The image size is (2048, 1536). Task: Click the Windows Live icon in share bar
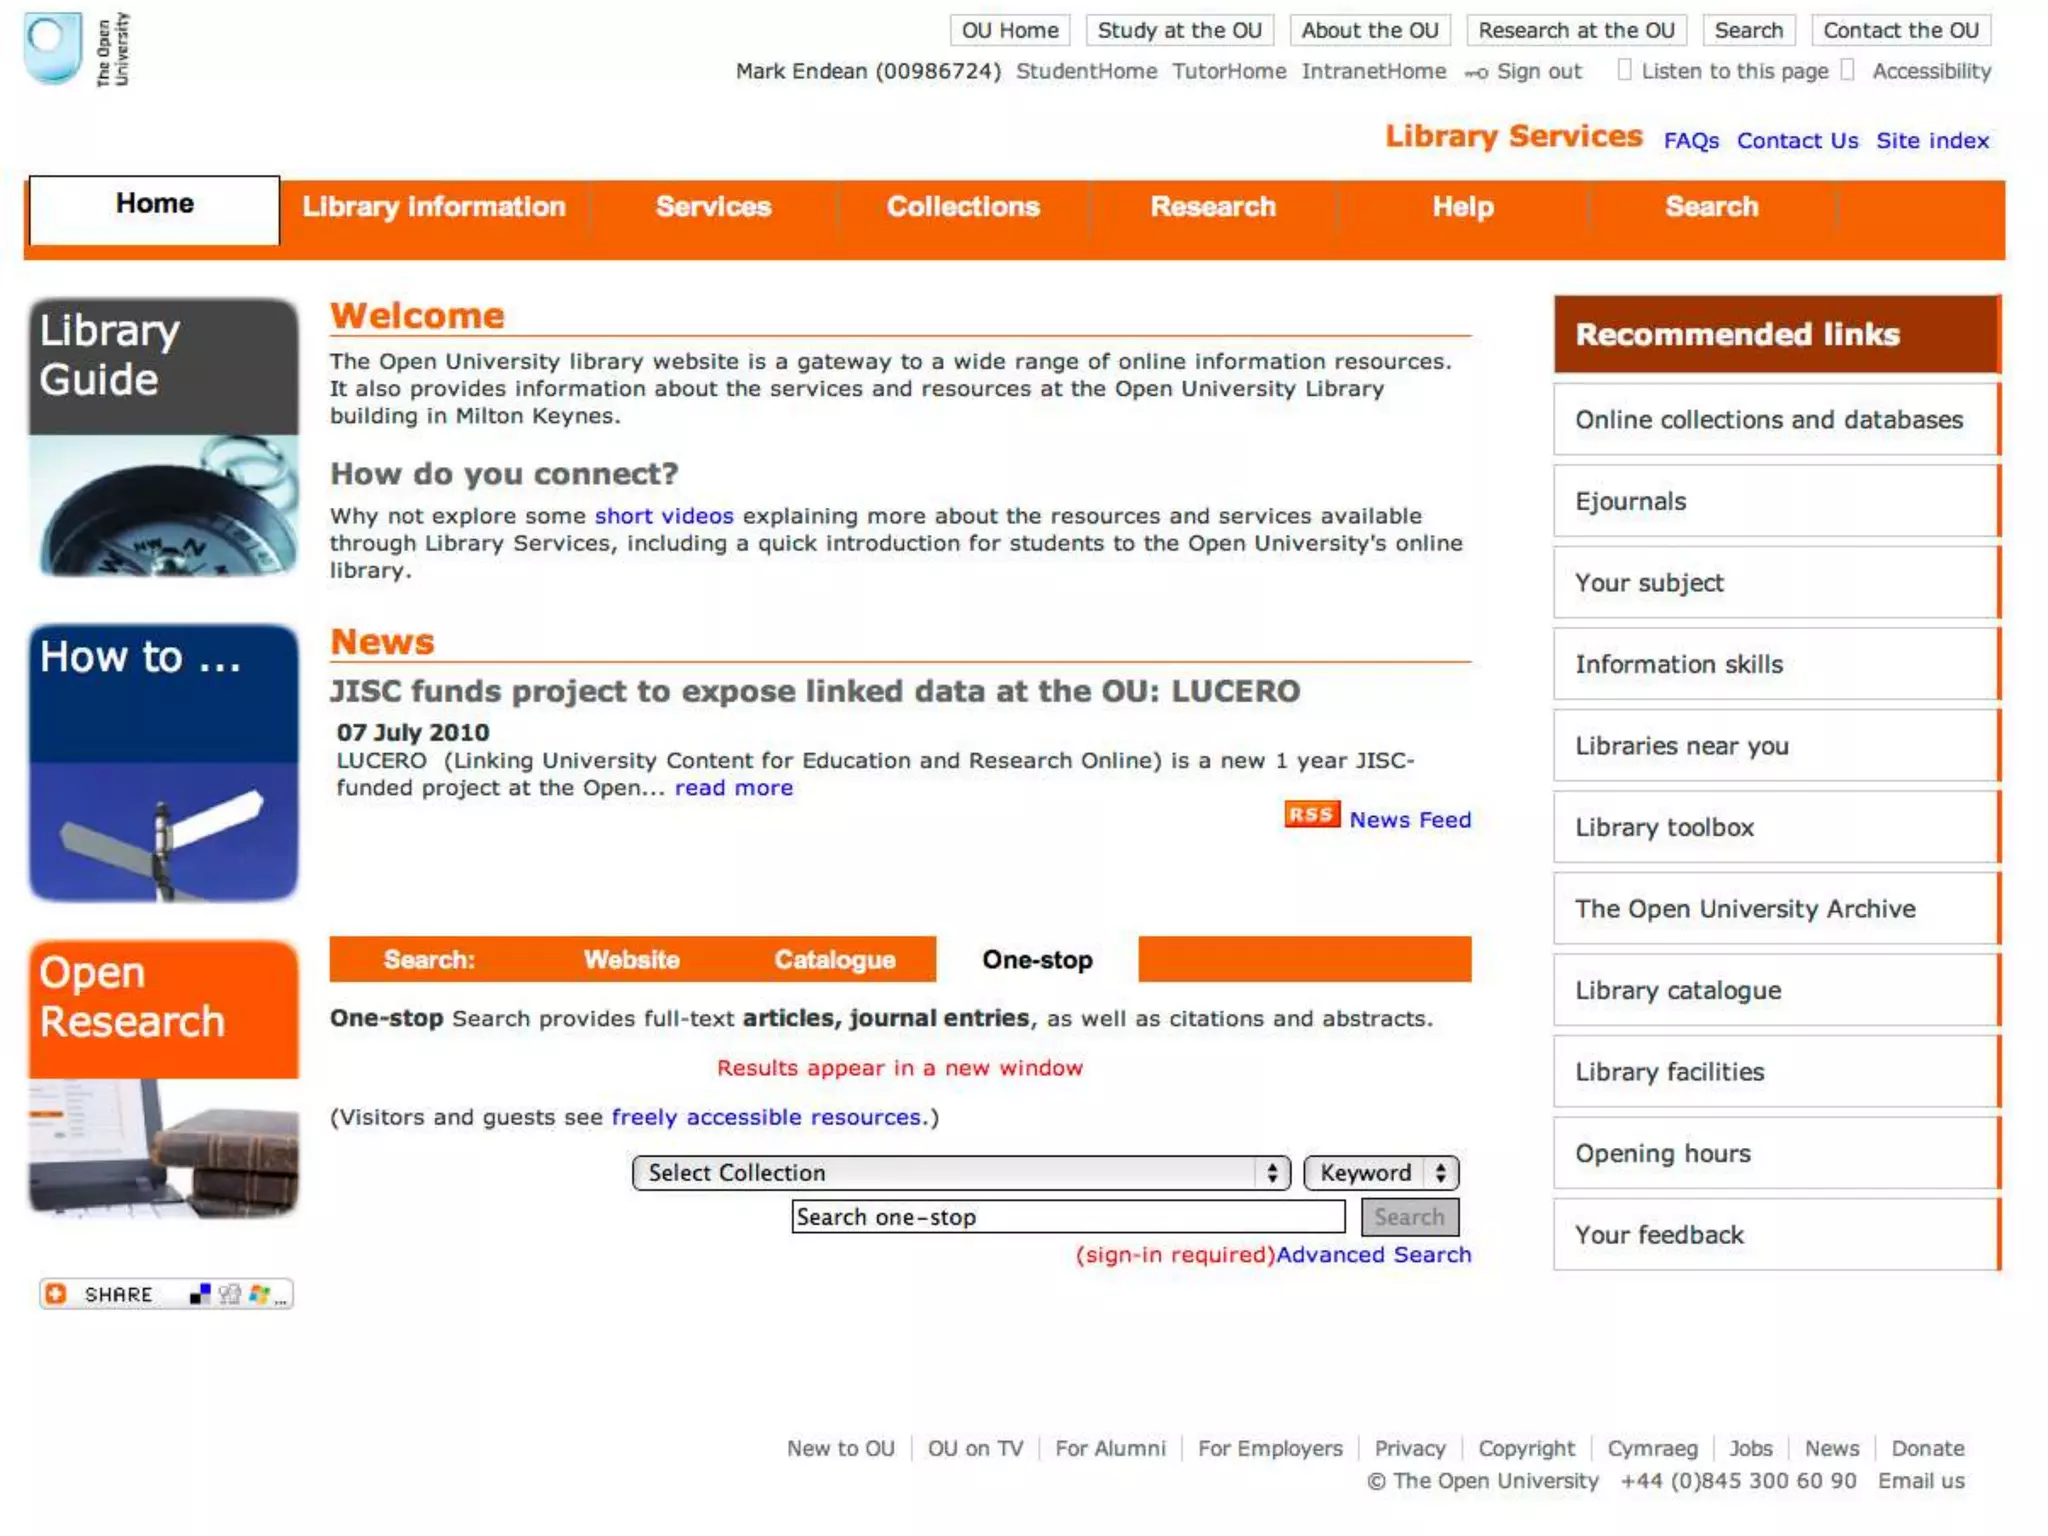[x=259, y=1294]
